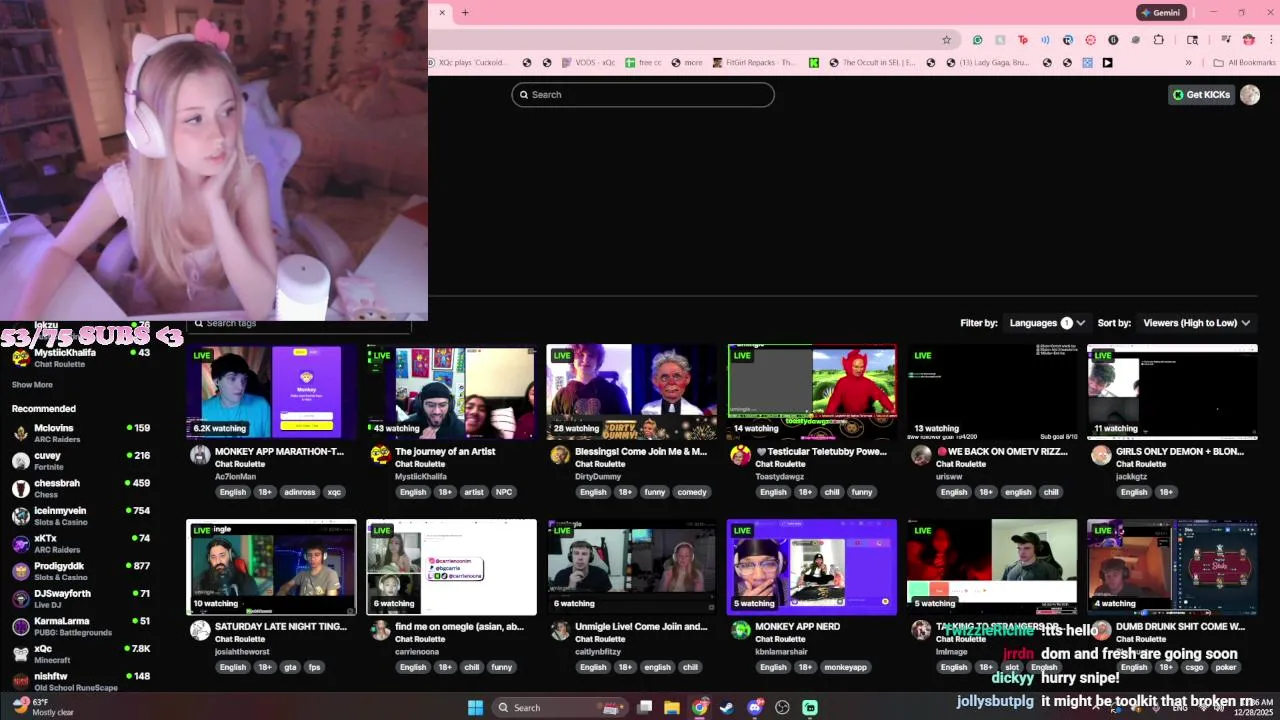The height and width of the screenshot is (720, 1280).
Task: Open MystiicKhalifa channel in the sidebar
Action: (x=80, y=357)
